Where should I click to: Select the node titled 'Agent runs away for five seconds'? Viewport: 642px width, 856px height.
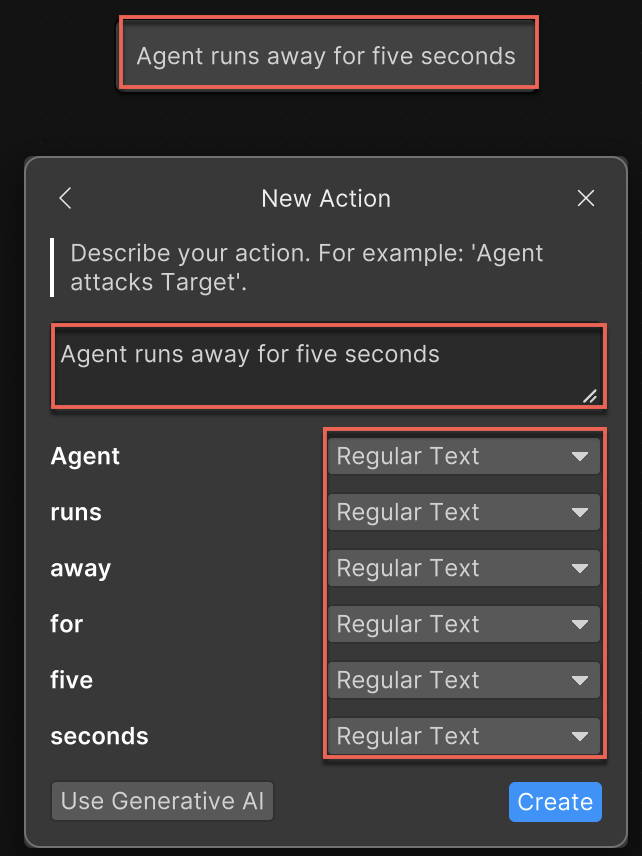point(327,56)
